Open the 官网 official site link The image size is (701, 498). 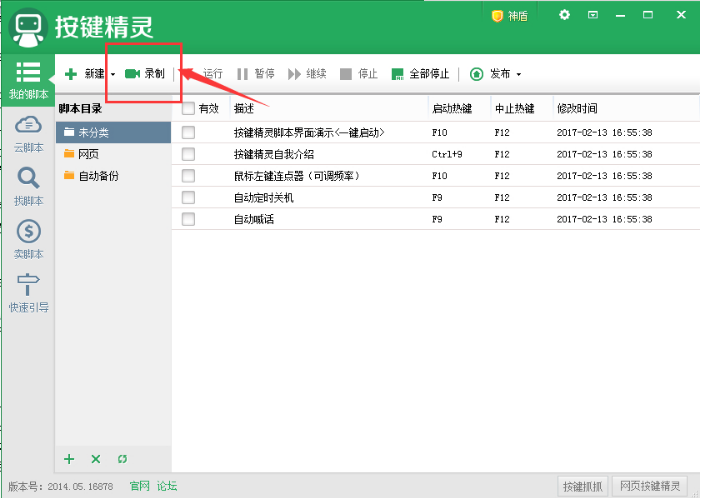coord(139,486)
